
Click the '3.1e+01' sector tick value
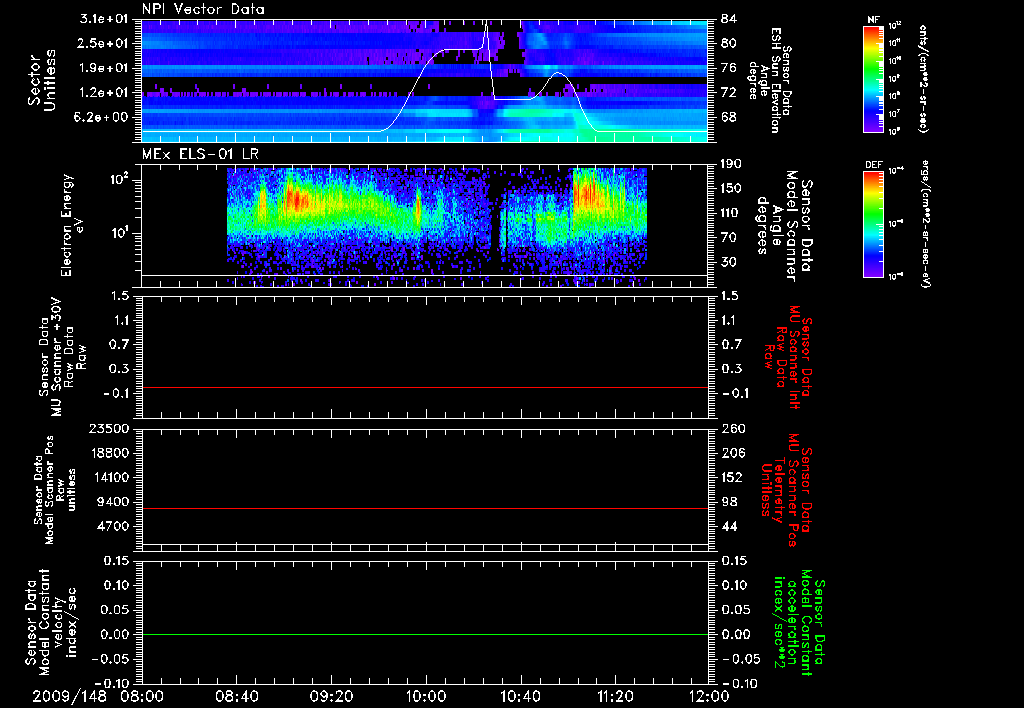pyautogui.click(x=105, y=19)
